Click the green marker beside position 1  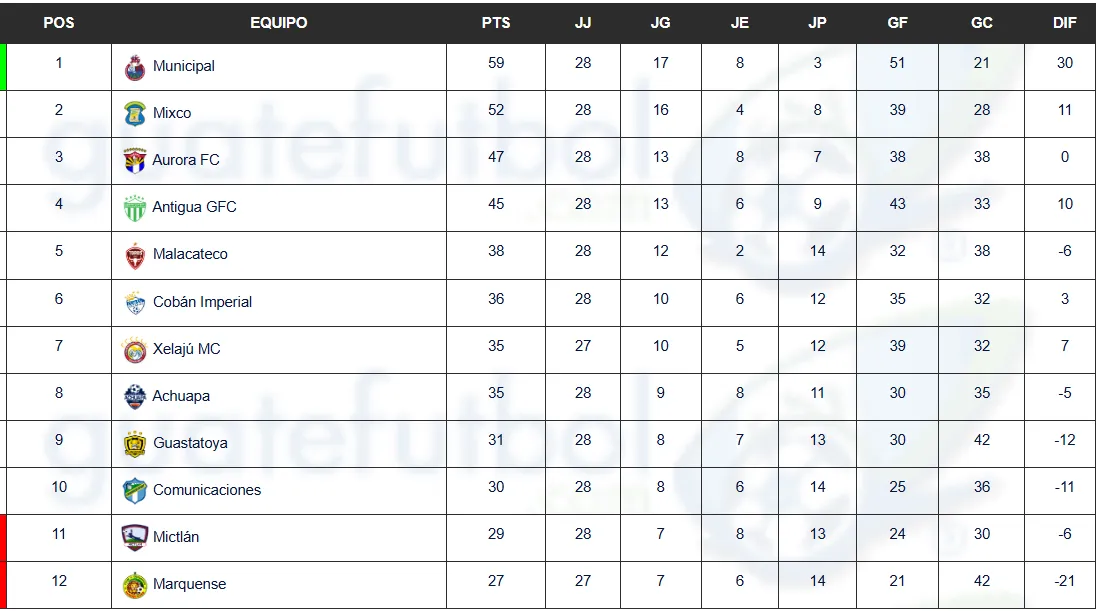[3, 67]
